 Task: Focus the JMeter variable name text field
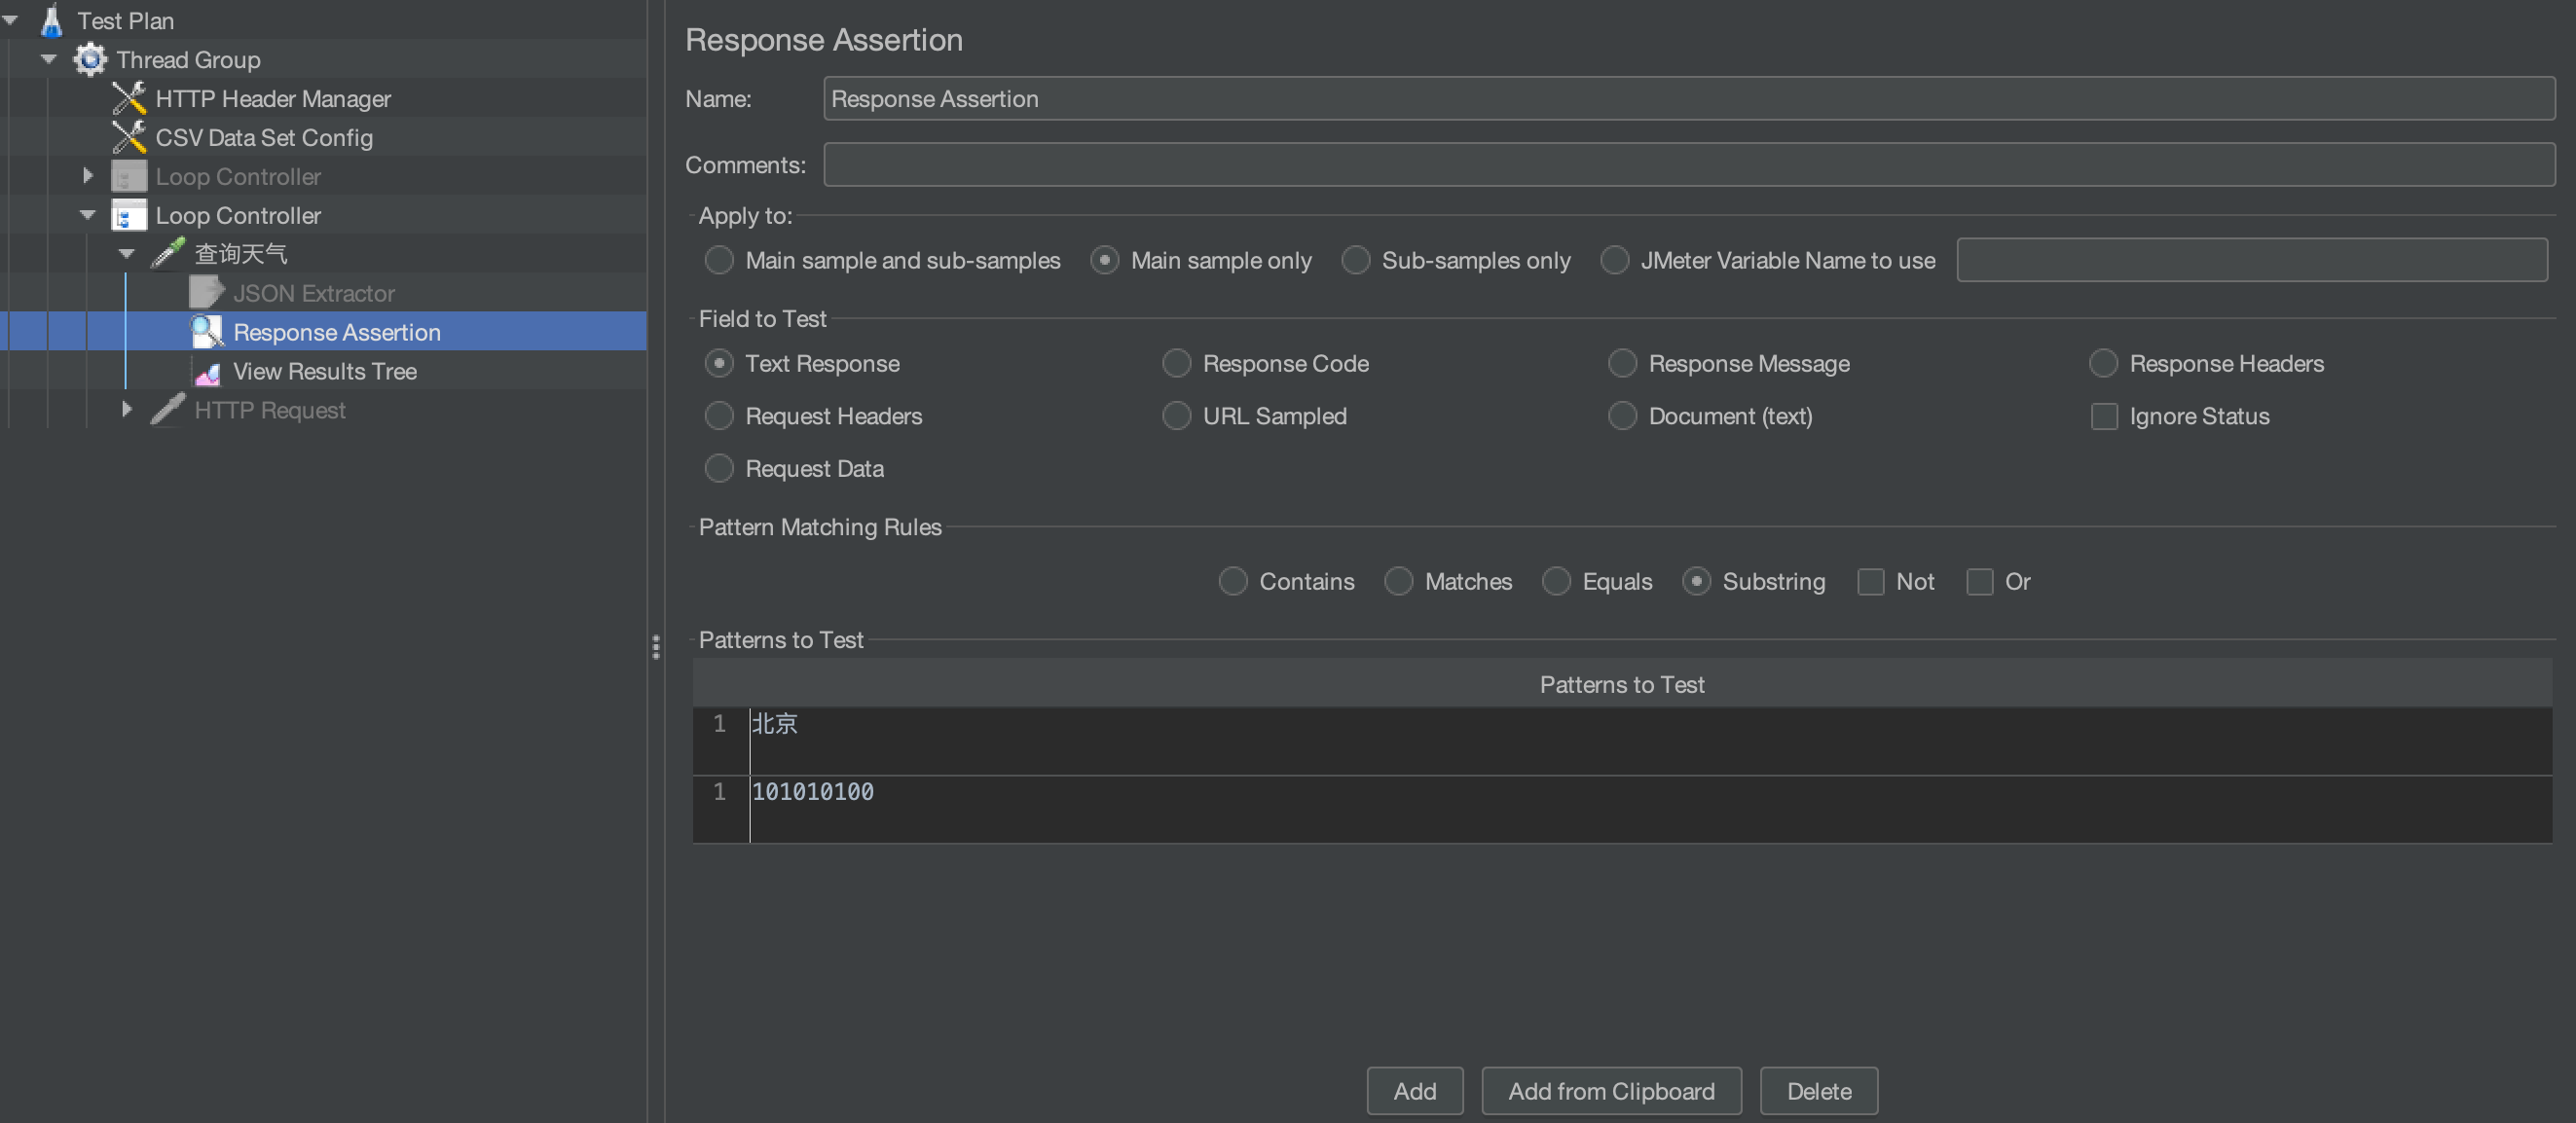pyautogui.click(x=2252, y=260)
